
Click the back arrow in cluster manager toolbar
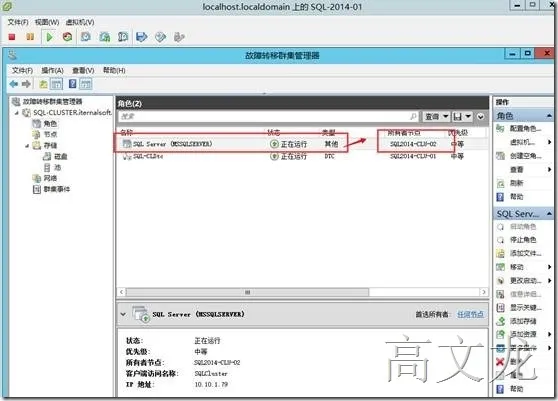[14, 84]
